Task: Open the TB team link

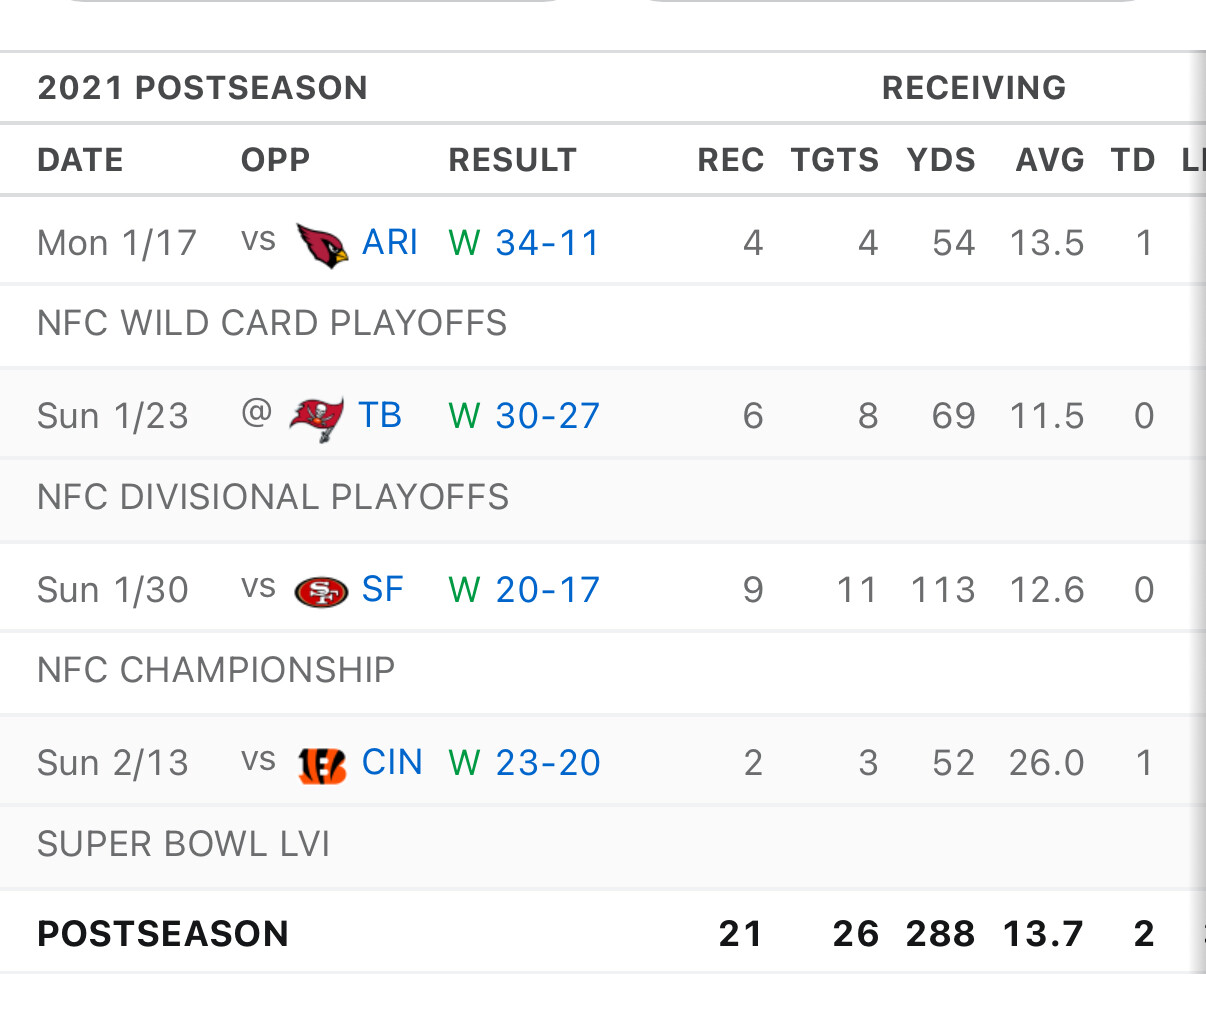Action: tap(380, 416)
